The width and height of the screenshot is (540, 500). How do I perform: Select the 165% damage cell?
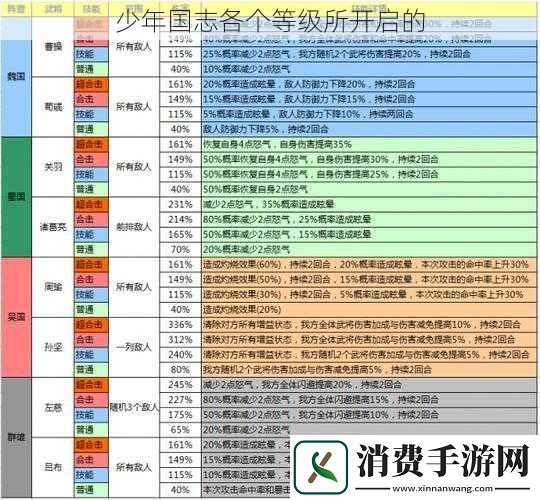[180, 235]
